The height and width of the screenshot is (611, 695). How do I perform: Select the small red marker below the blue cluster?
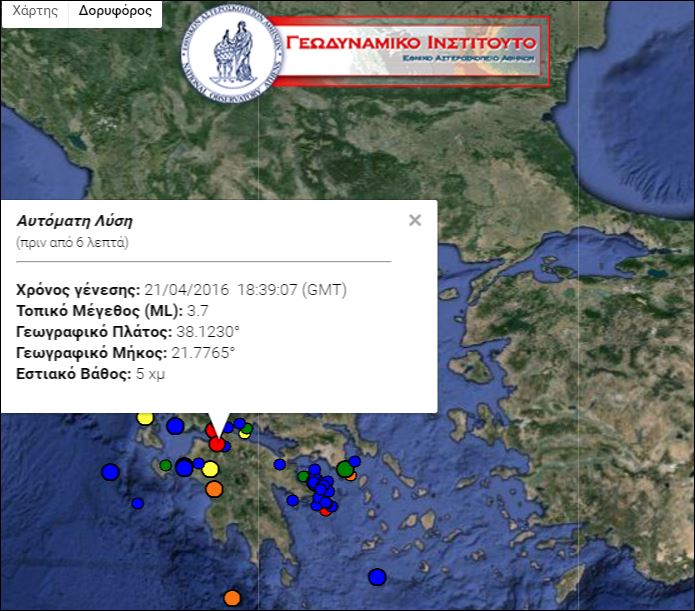coord(326,511)
